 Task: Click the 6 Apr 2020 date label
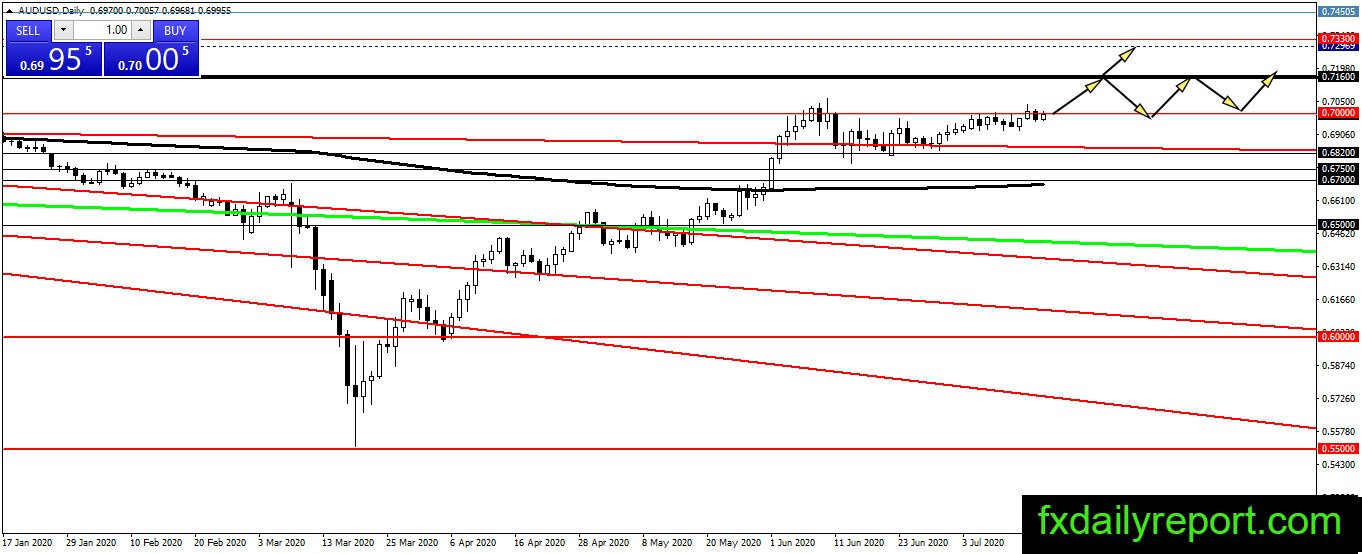coord(475,543)
